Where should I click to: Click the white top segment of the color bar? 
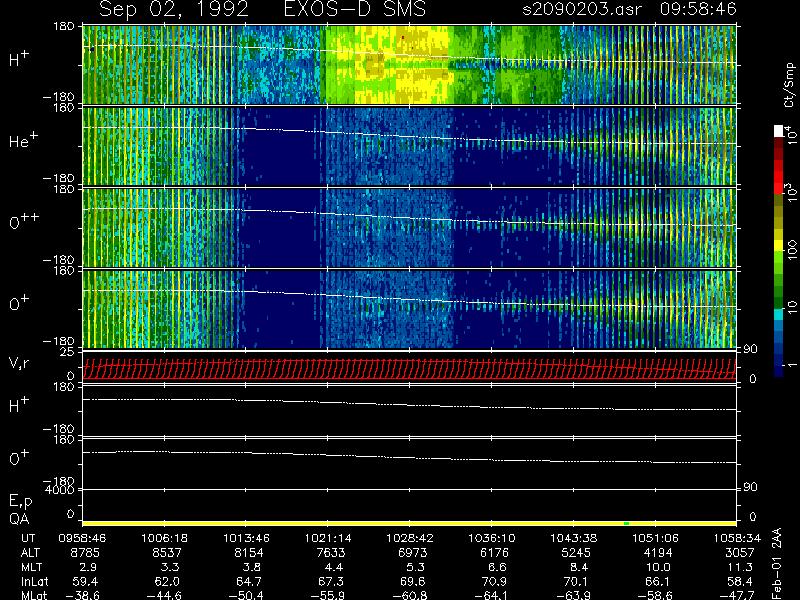click(x=779, y=131)
